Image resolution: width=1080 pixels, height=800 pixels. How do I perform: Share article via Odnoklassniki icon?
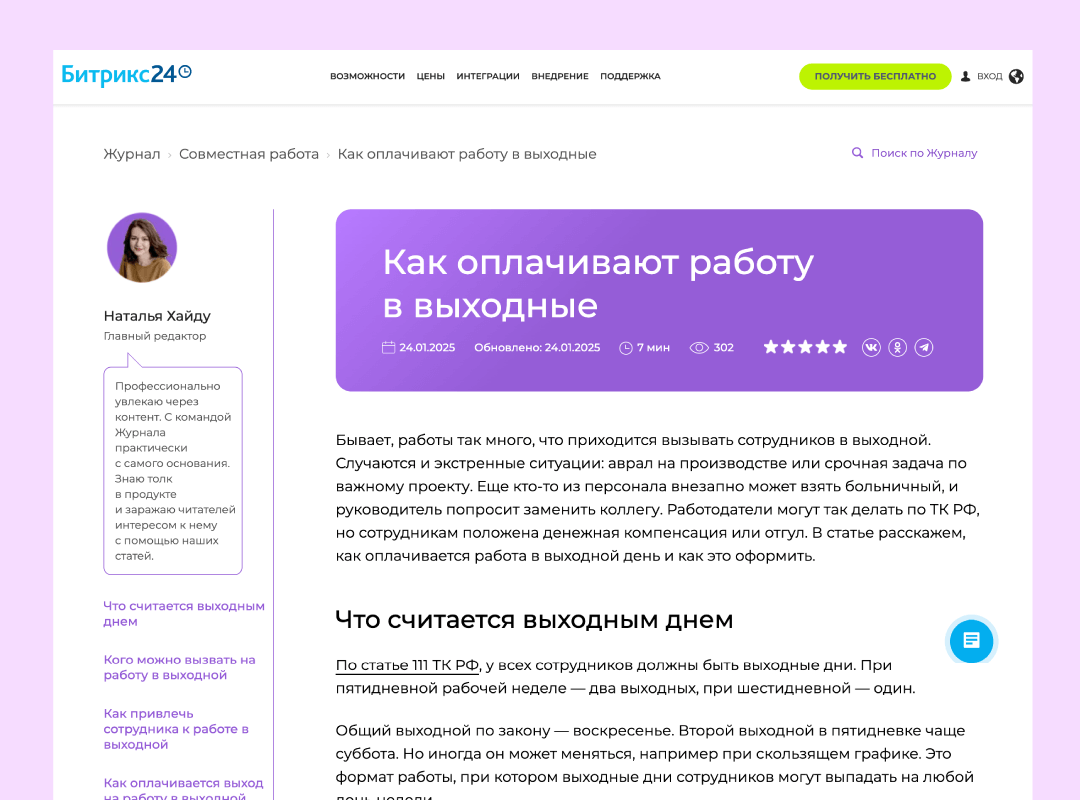(x=897, y=347)
